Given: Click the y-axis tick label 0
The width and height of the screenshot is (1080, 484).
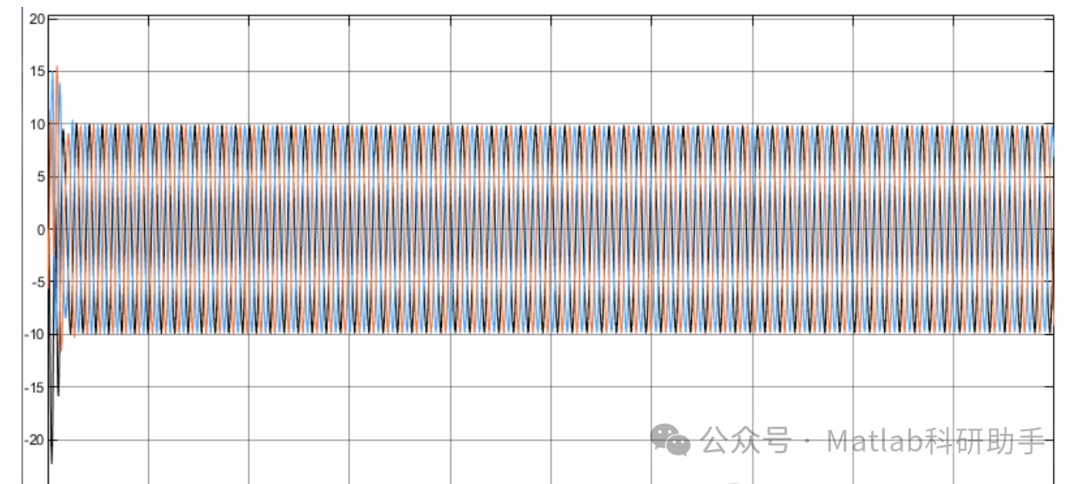Looking at the screenshot, I should (39, 229).
